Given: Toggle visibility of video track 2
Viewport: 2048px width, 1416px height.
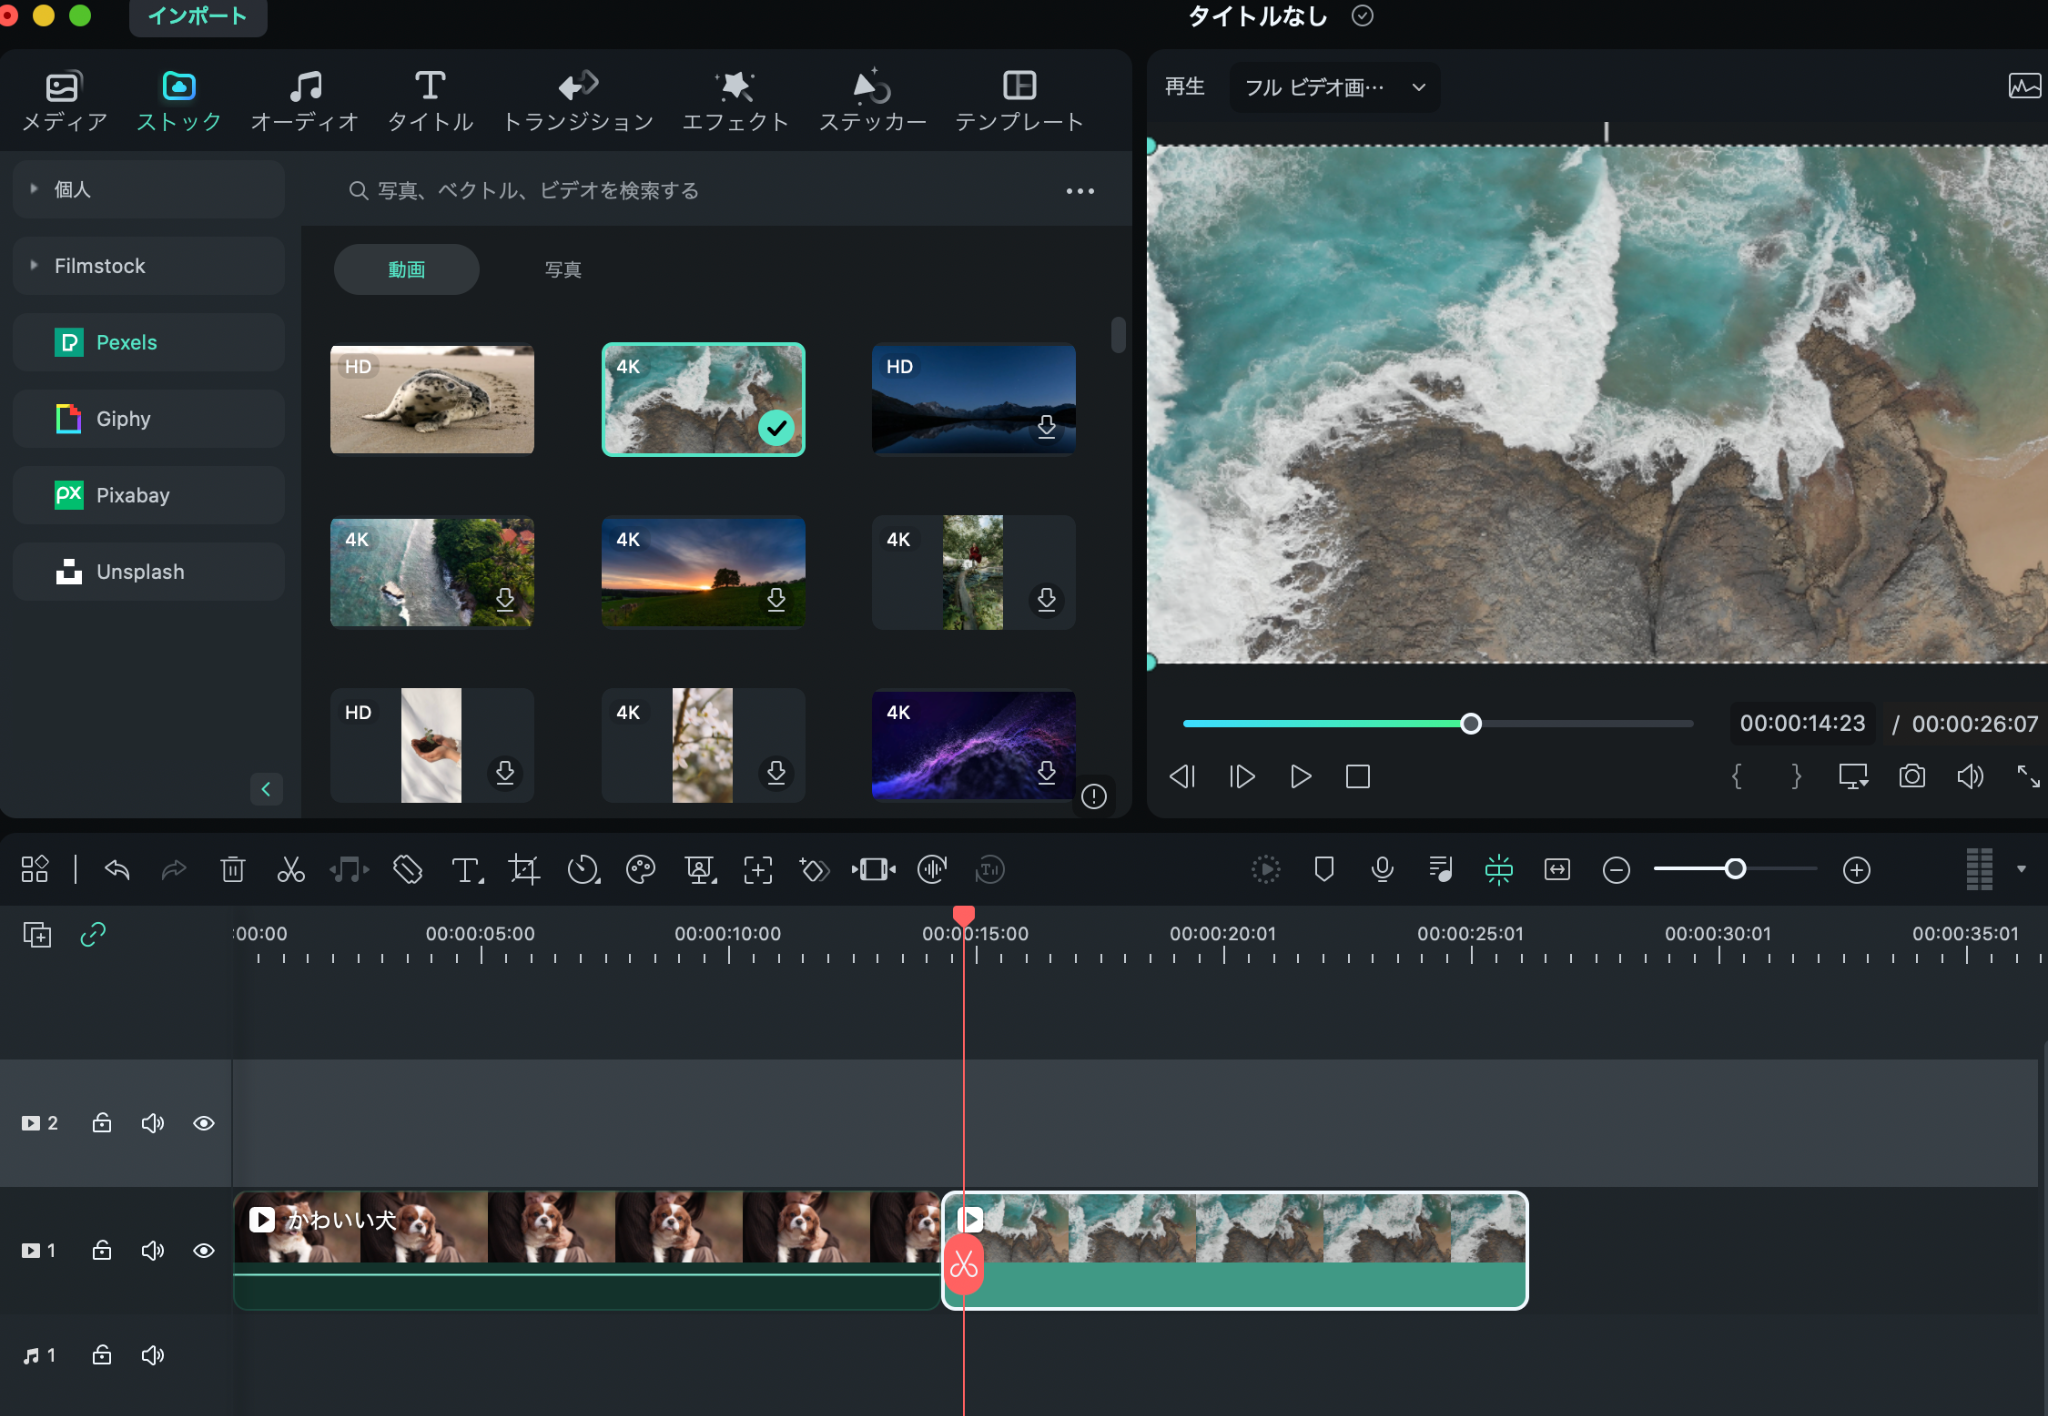Looking at the screenshot, I should pos(204,1123).
